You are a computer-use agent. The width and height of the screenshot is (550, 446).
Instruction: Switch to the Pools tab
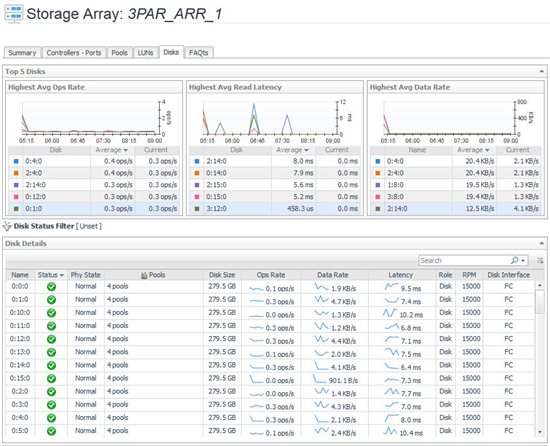[x=119, y=53]
